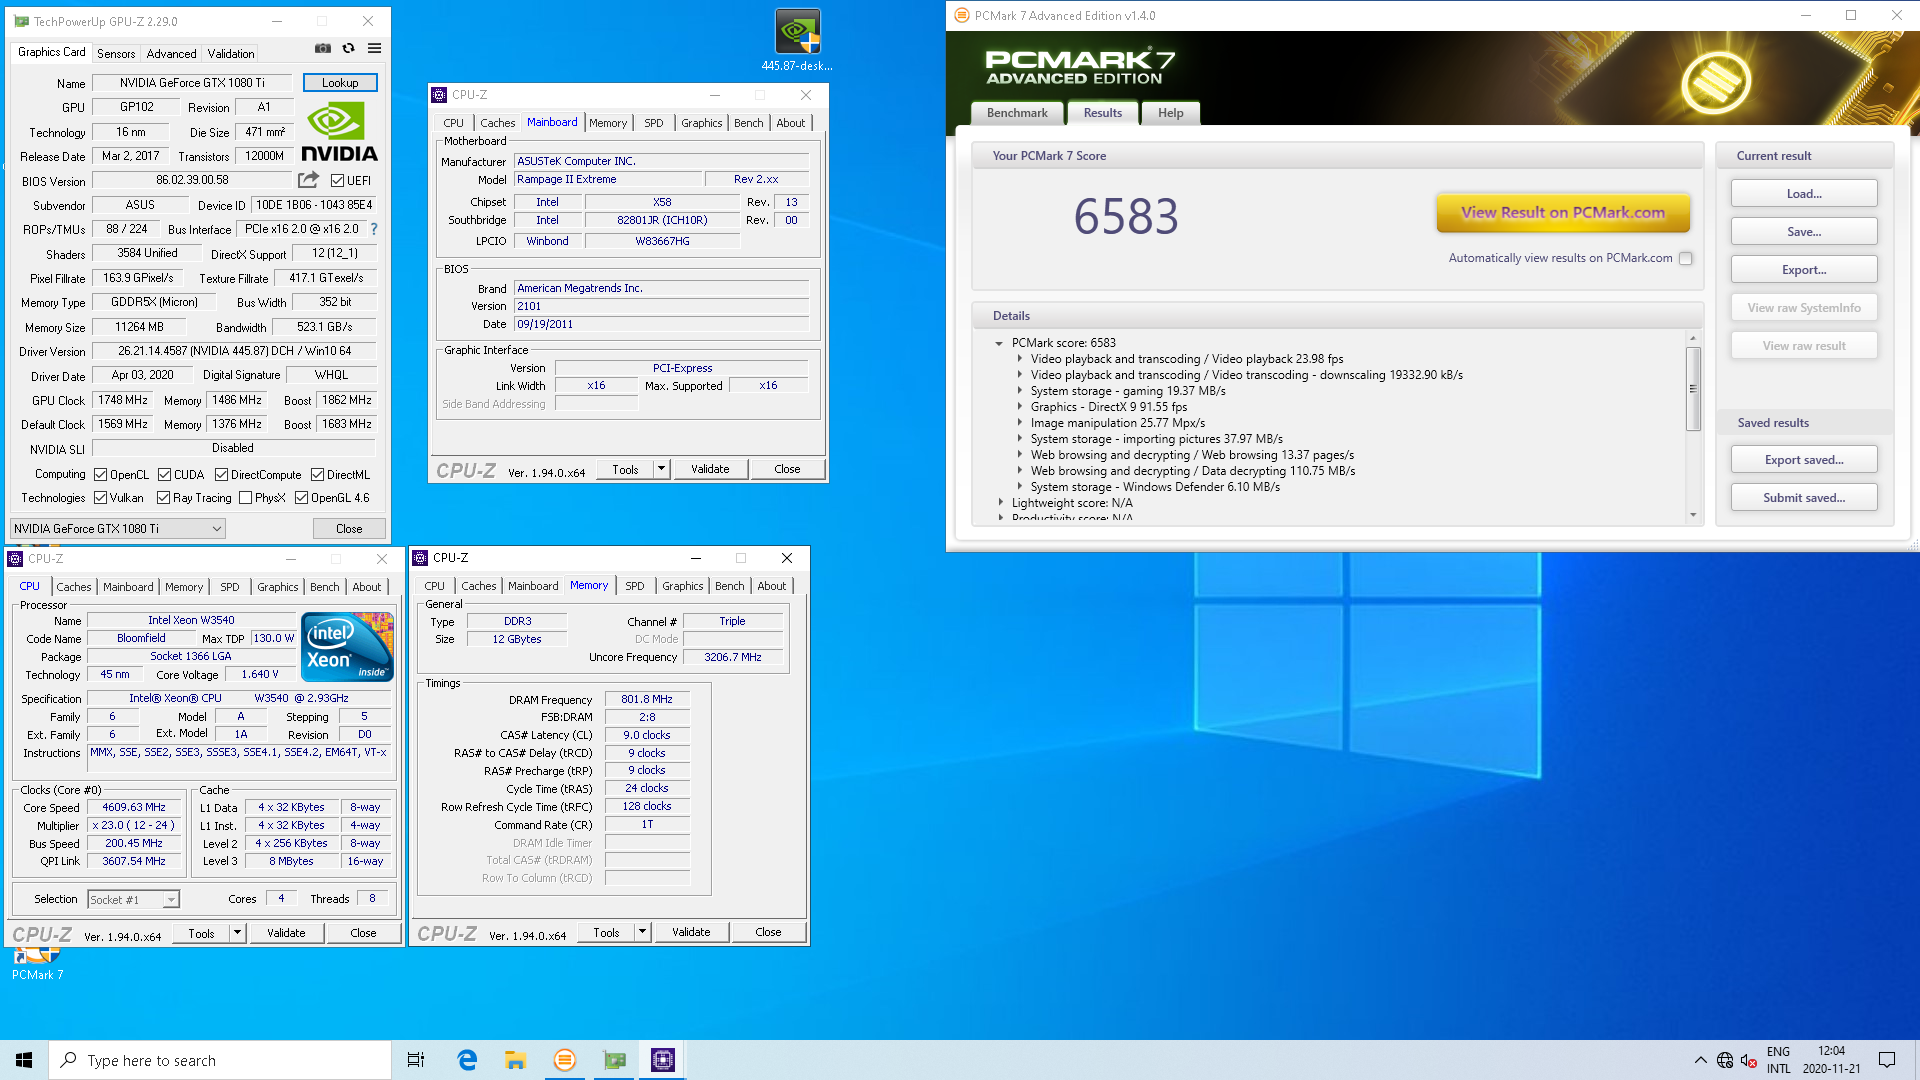This screenshot has width=1920, height=1080.
Task: Show hidden system tray icons
Action: pos(1700,1060)
